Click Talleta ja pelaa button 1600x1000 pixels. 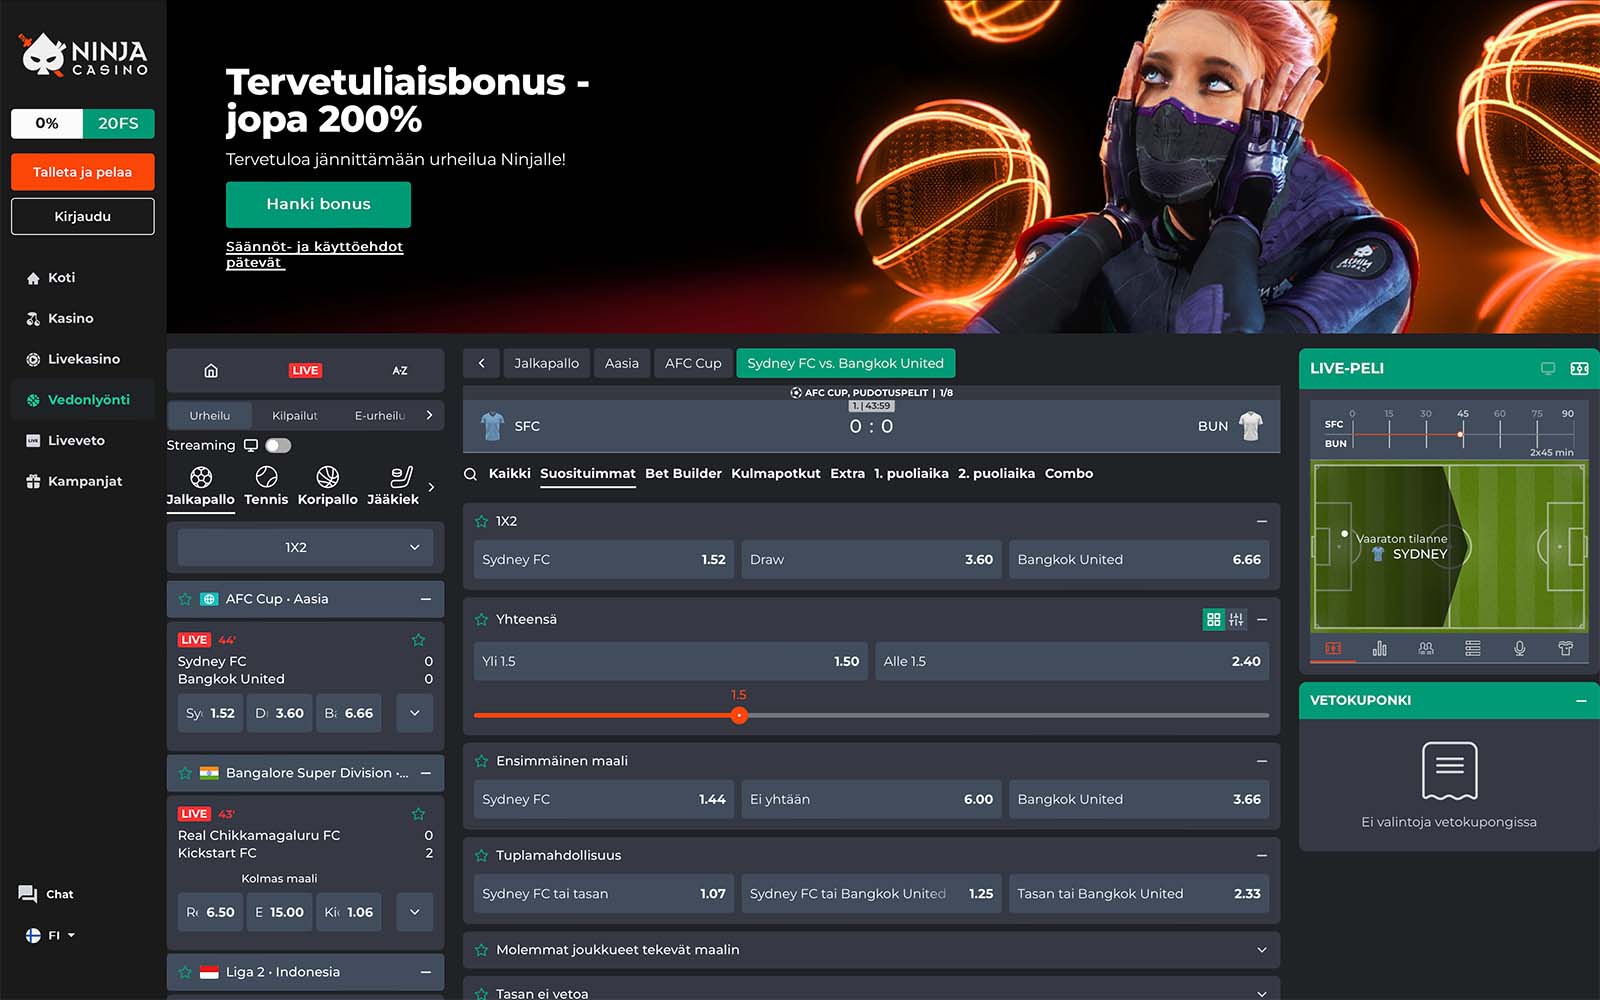point(83,172)
